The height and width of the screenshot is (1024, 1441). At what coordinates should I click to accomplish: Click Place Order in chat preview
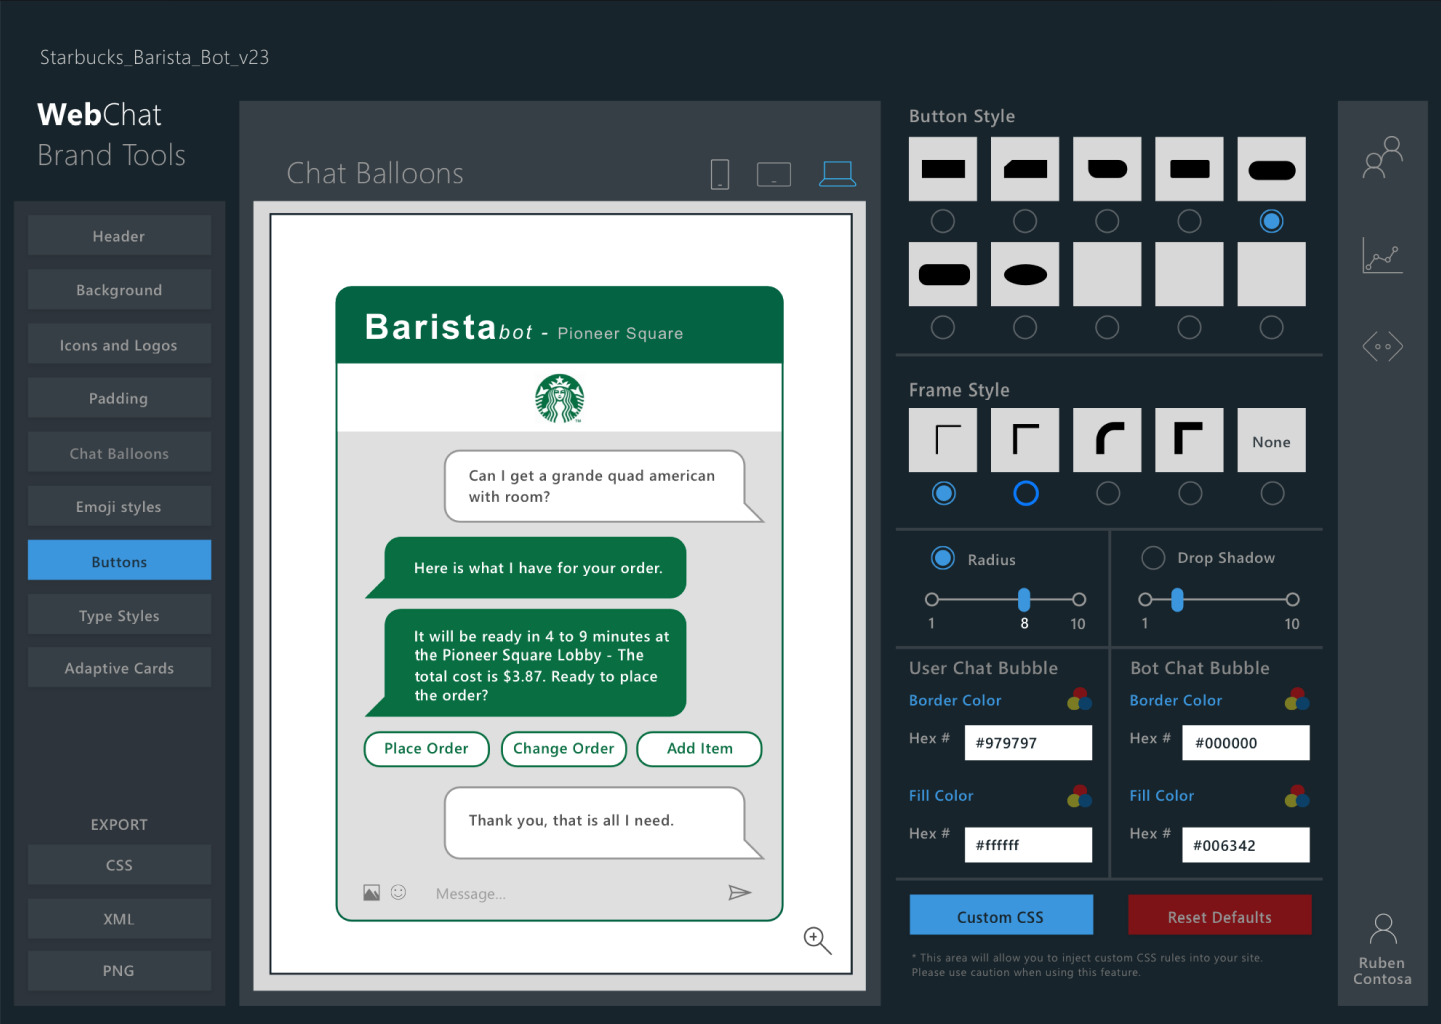click(427, 749)
